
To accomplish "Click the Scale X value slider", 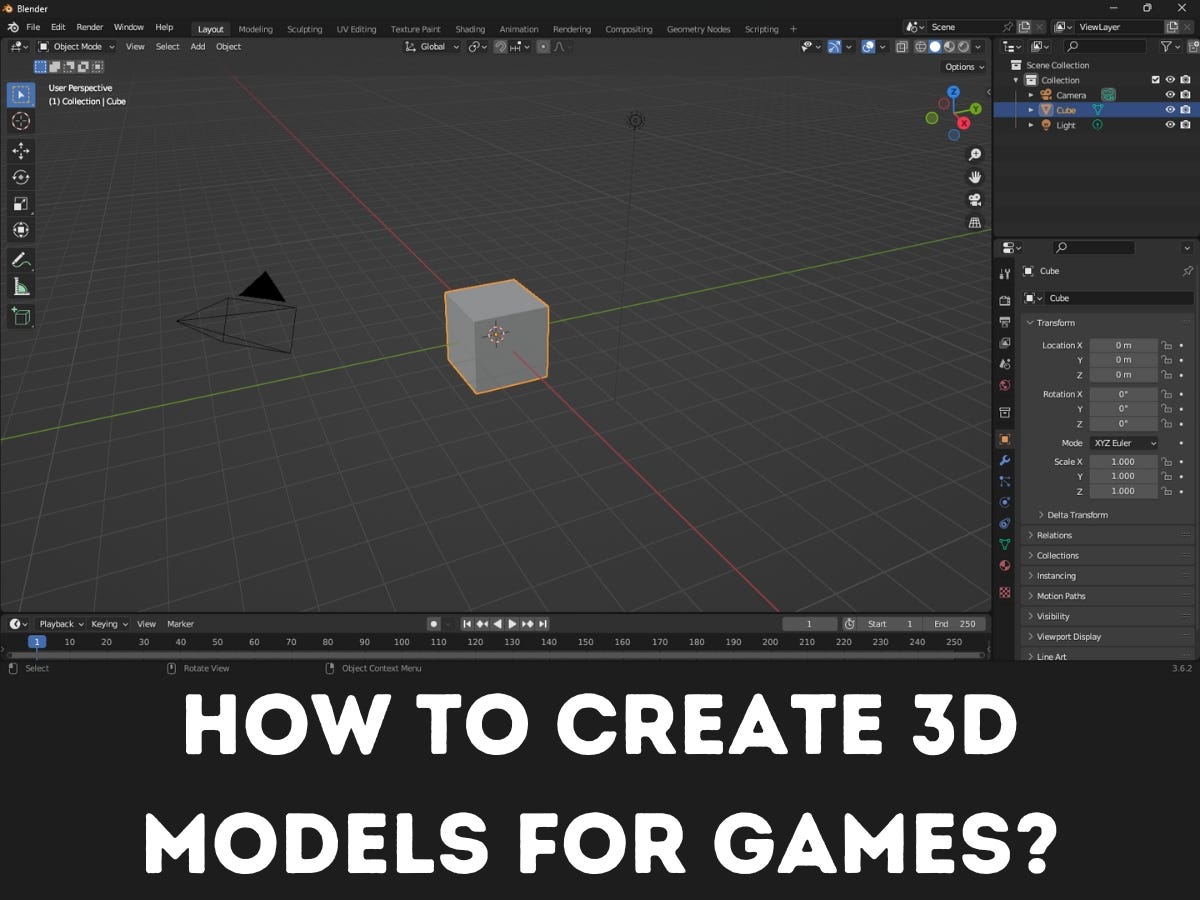I will point(1122,461).
